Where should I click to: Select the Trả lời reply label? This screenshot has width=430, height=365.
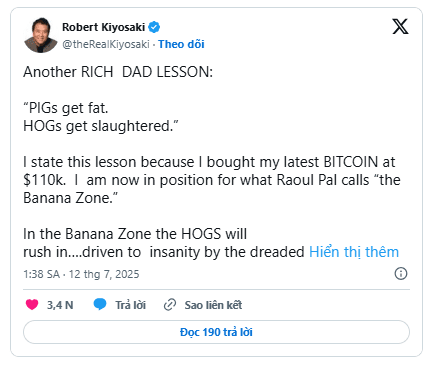(130, 305)
